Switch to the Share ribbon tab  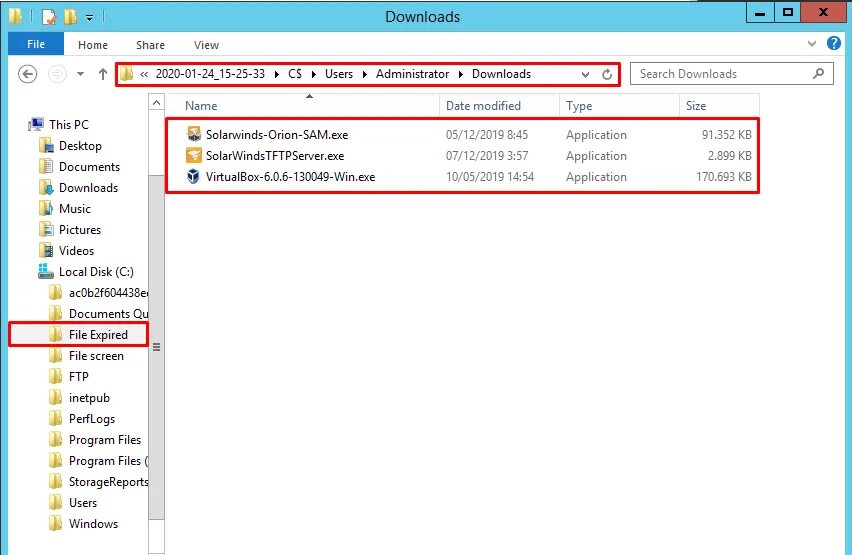click(x=151, y=45)
